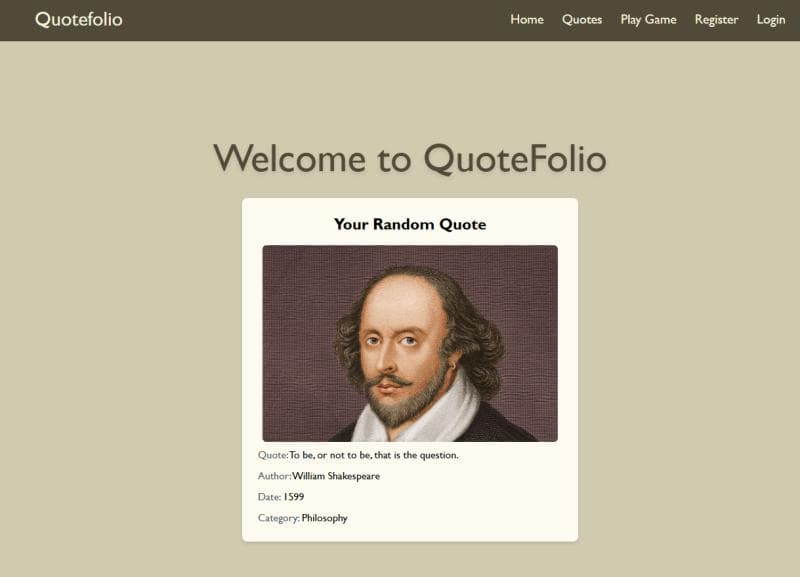Viewport: 800px width, 577px height.
Task: Click the page background below the card
Action: click(400, 560)
